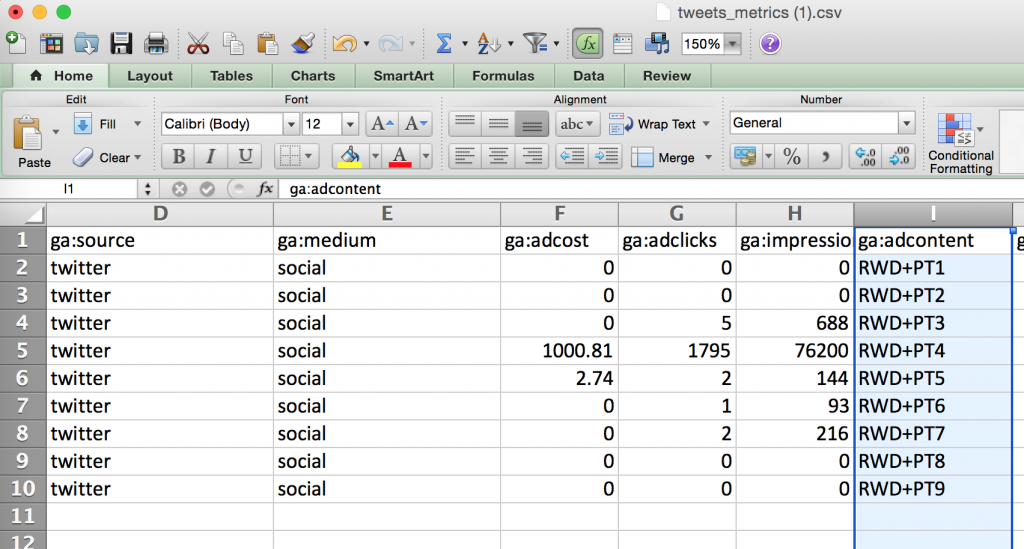This screenshot has width=1024, height=549.
Task: Toggle Align Middle vertical alignment
Action: pyautogui.click(x=498, y=123)
